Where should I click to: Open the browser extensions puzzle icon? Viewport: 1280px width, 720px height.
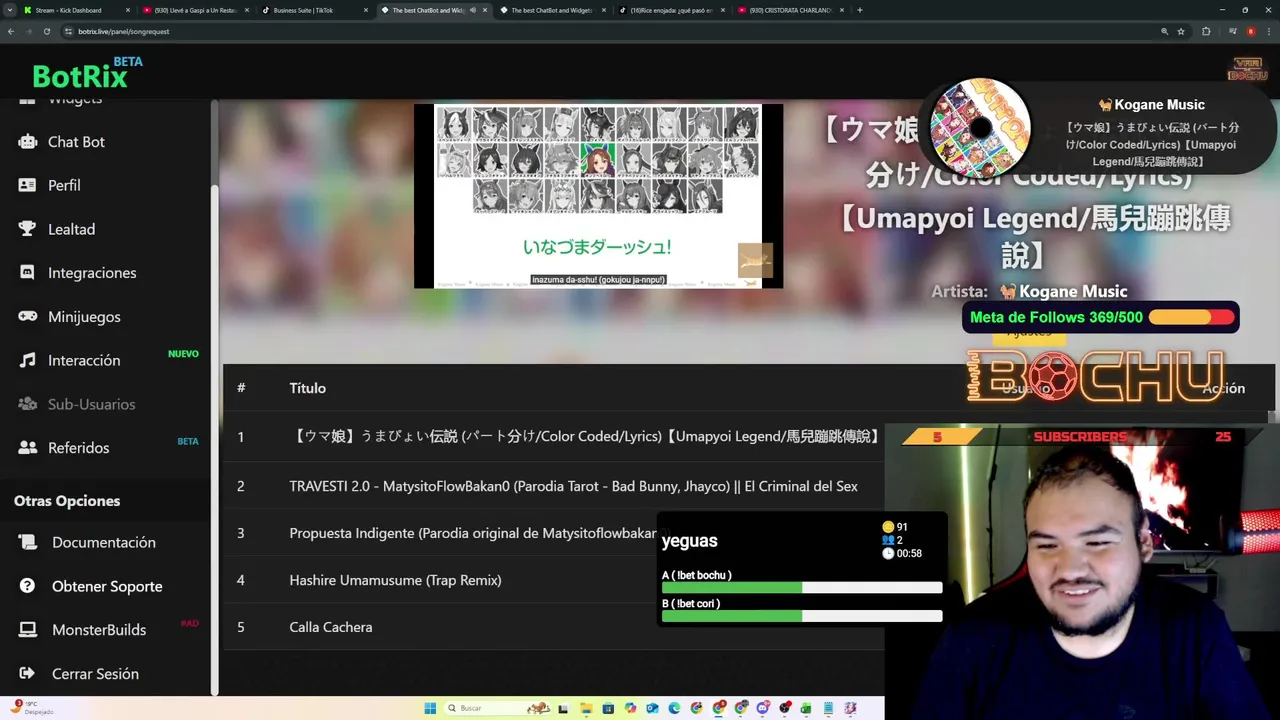[x=1206, y=31]
